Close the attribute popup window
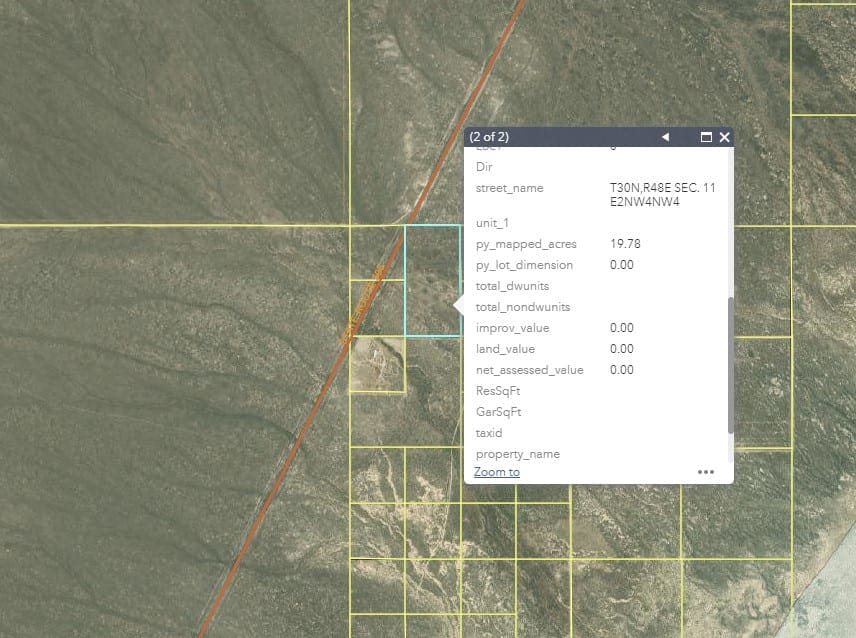 point(724,136)
